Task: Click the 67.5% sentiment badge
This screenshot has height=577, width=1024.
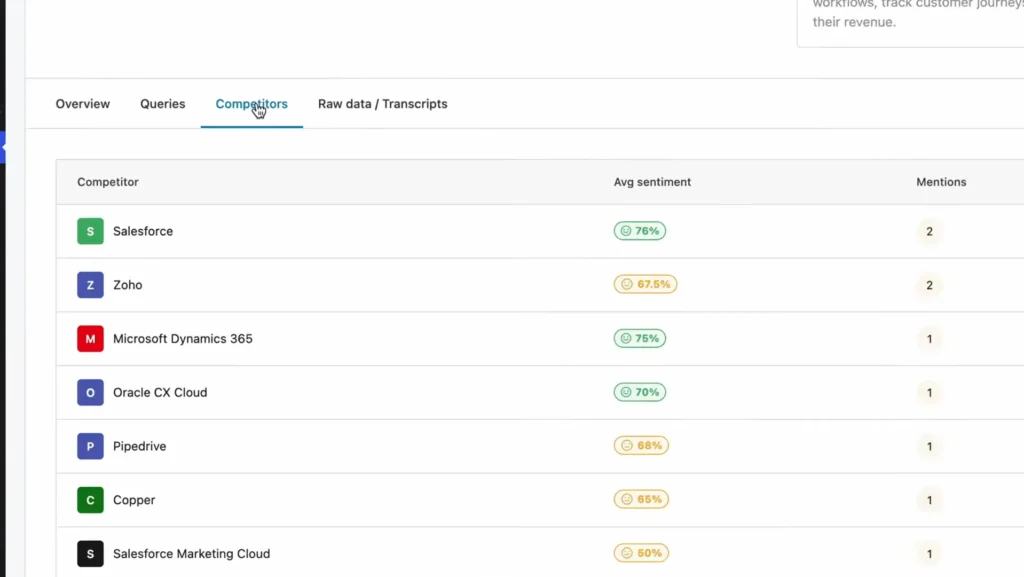Action: 645,284
